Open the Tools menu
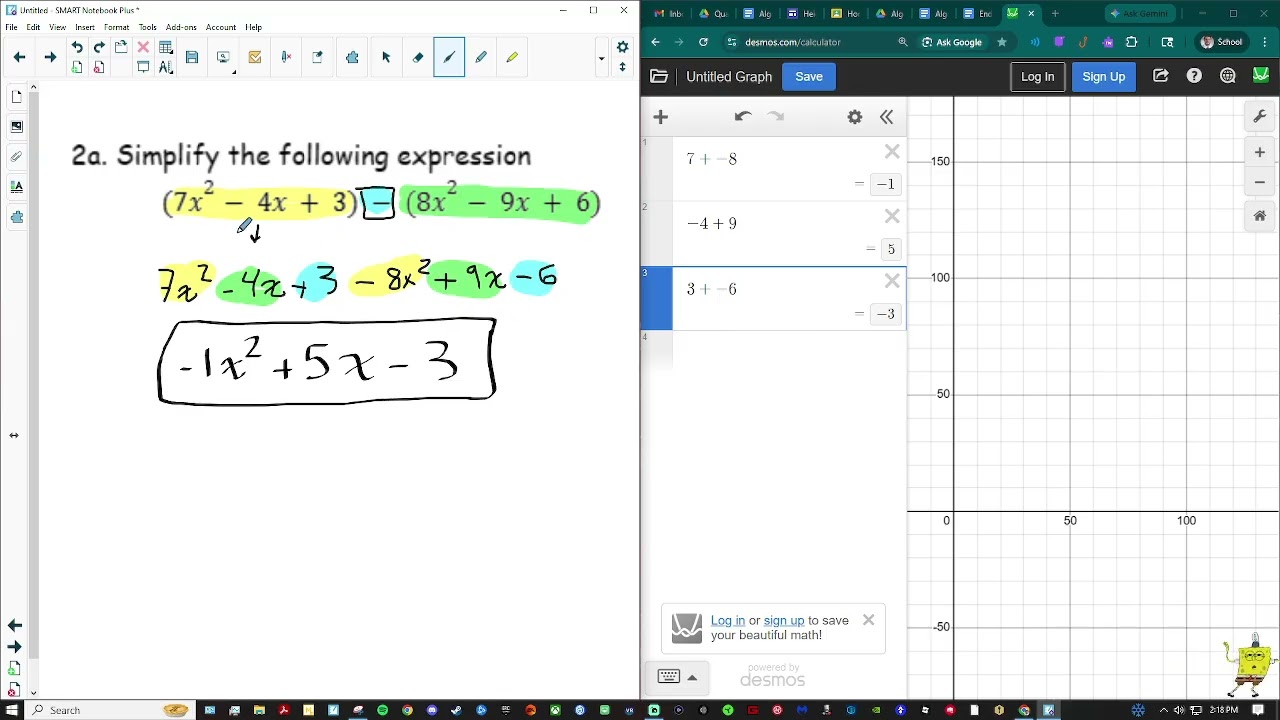This screenshot has width=1280, height=720. pyautogui.click(x=148, y=27)
